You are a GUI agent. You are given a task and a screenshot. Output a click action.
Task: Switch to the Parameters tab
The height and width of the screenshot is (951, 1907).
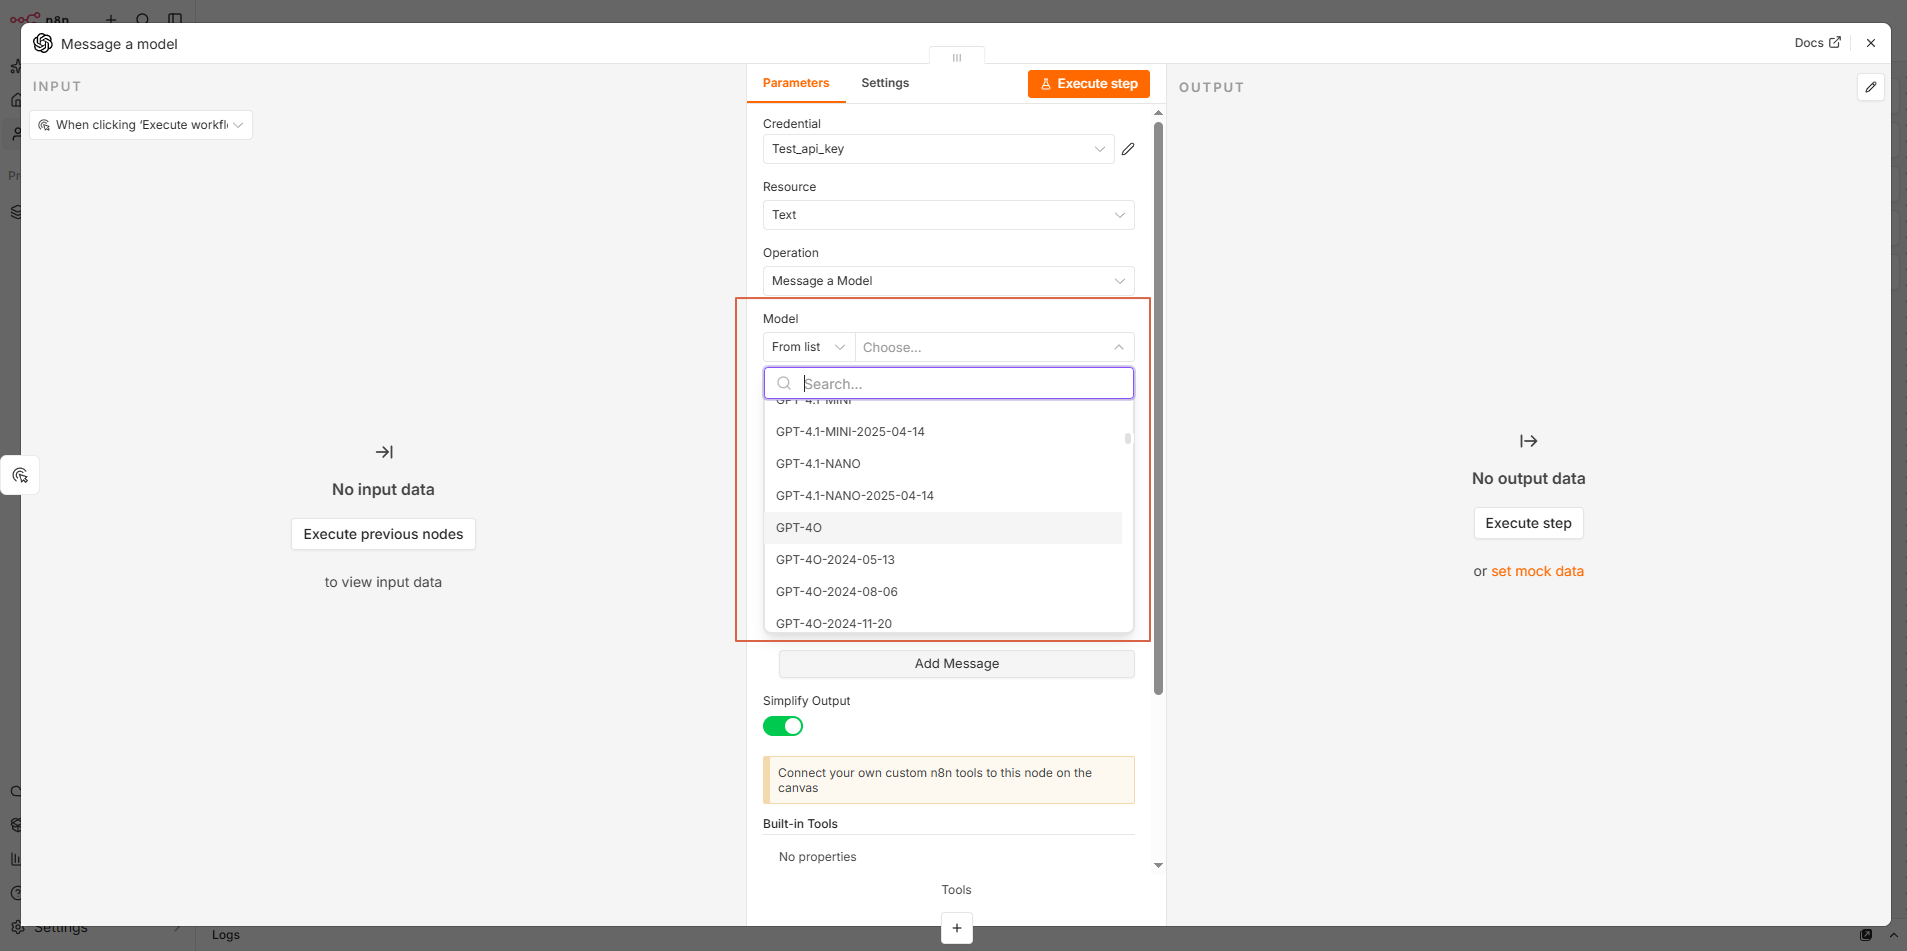point(796,83)
